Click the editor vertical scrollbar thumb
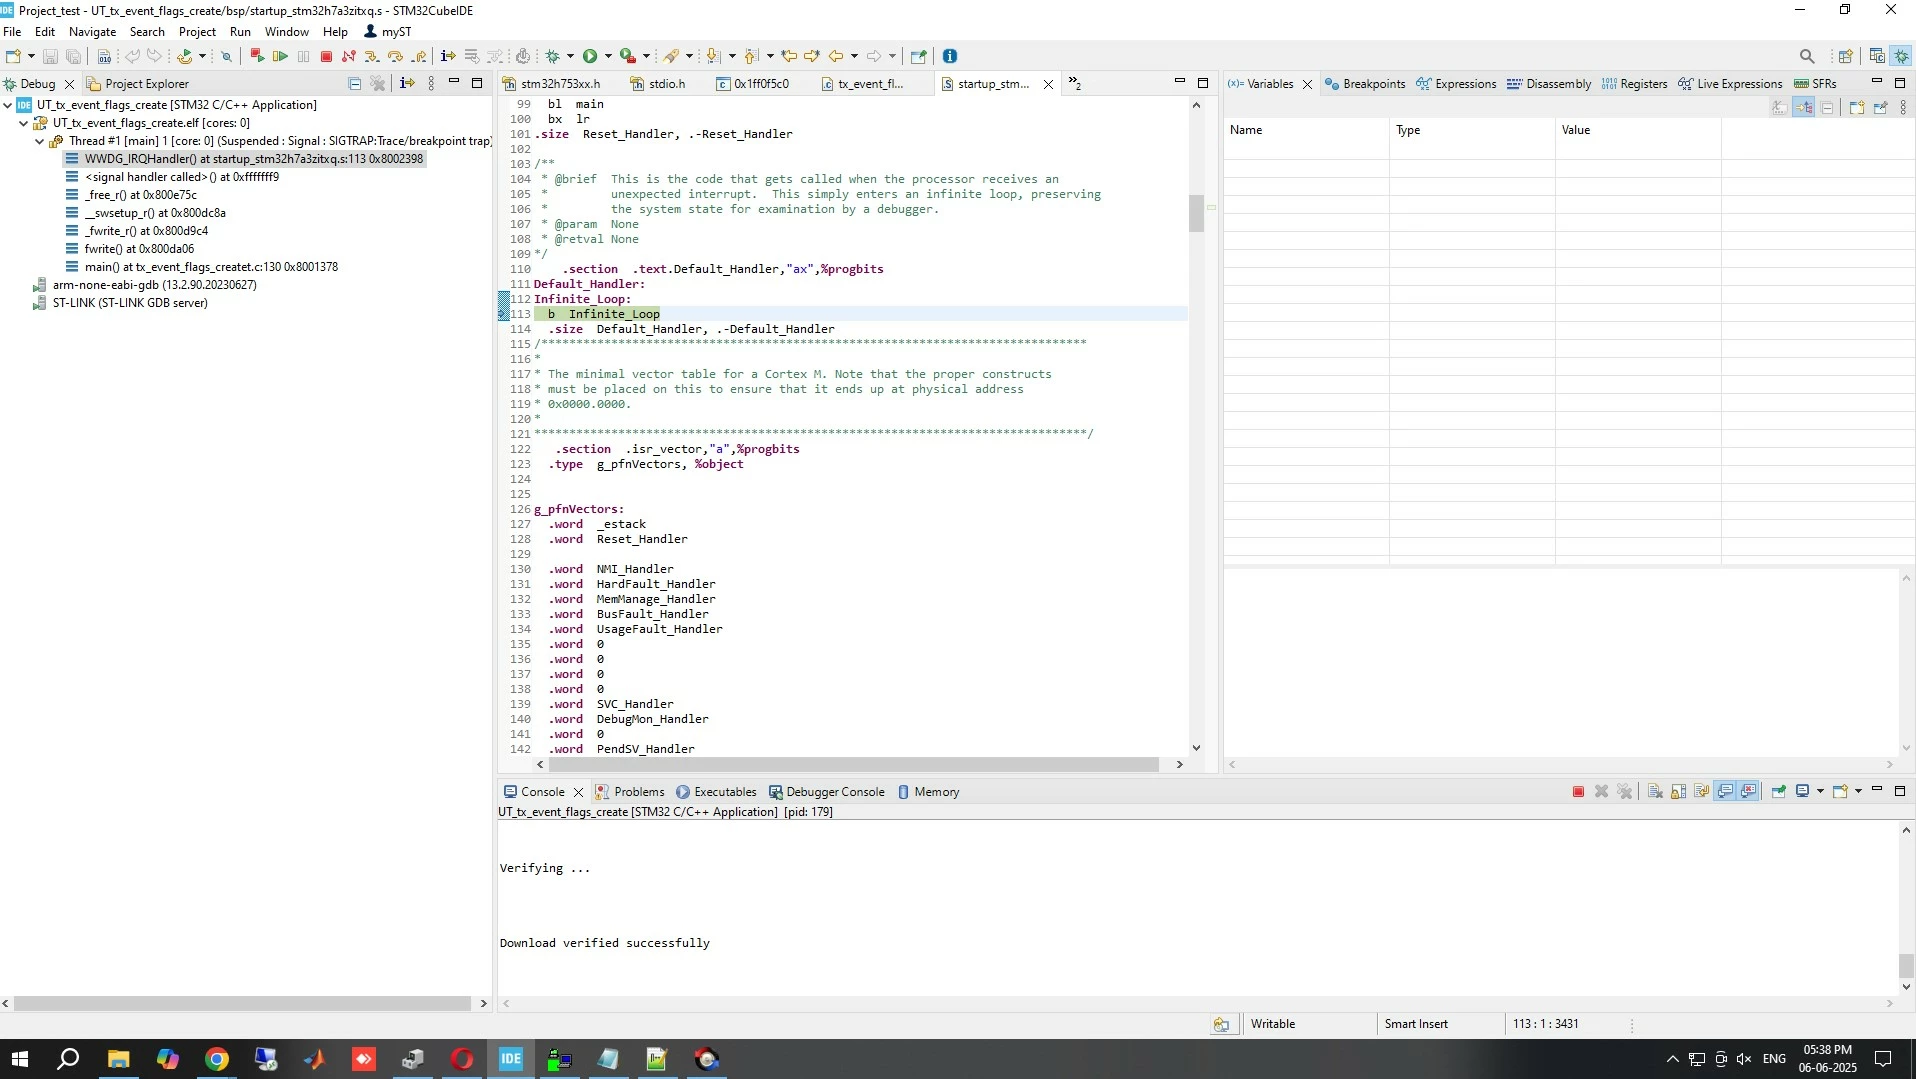1916x1079 pixels. pos(1196,213)
